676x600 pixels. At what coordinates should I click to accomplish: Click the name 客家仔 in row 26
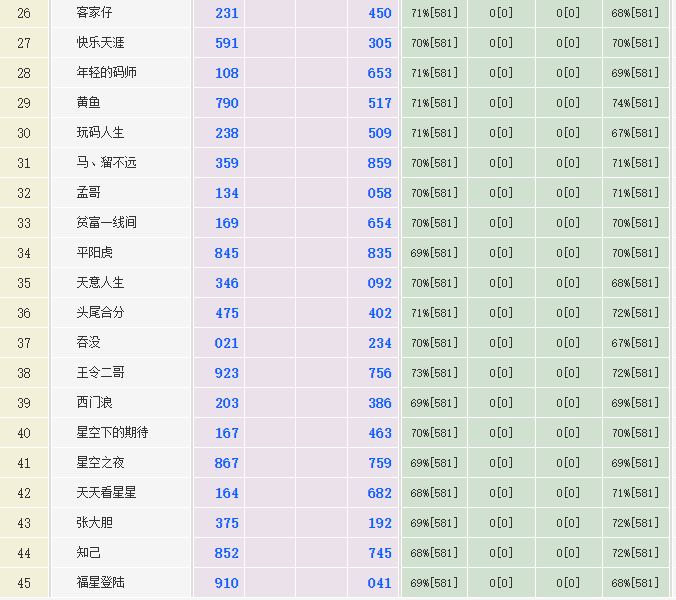click(94, 13)
